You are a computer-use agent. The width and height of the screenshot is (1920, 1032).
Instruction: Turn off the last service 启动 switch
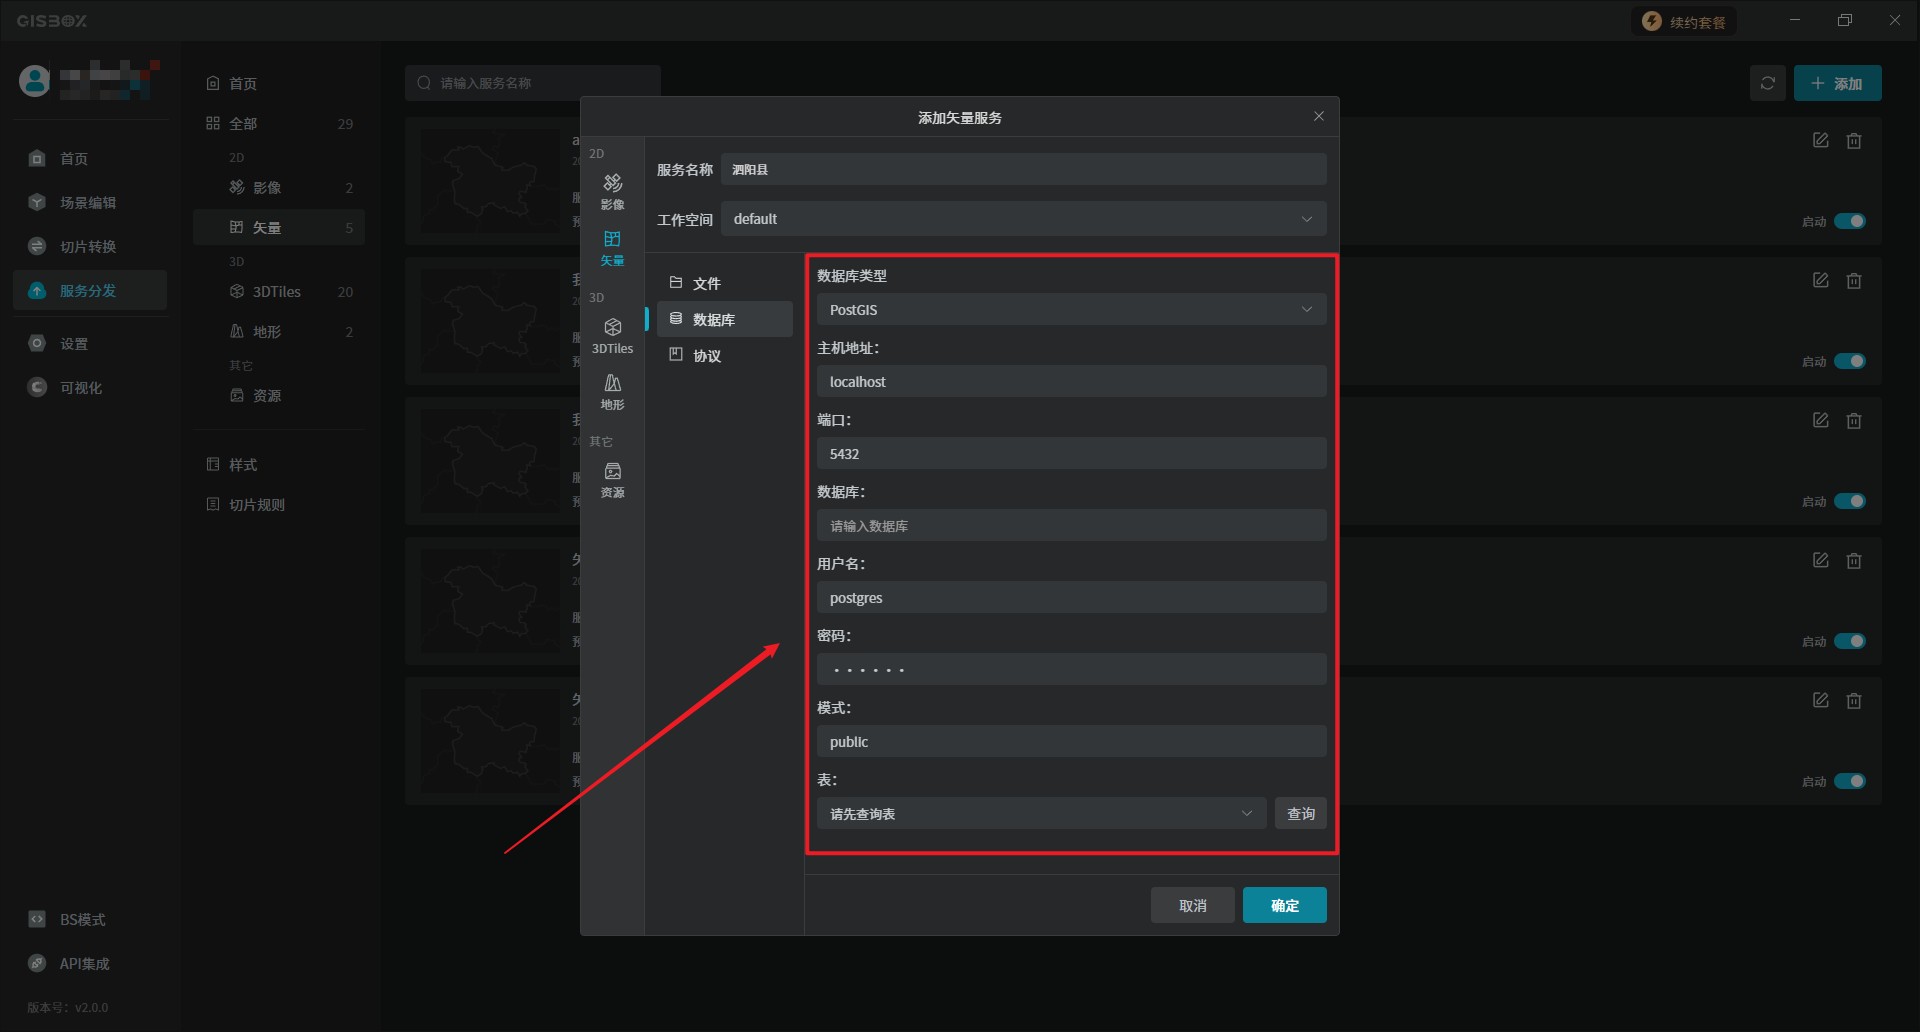click(x=1849, y=781)
